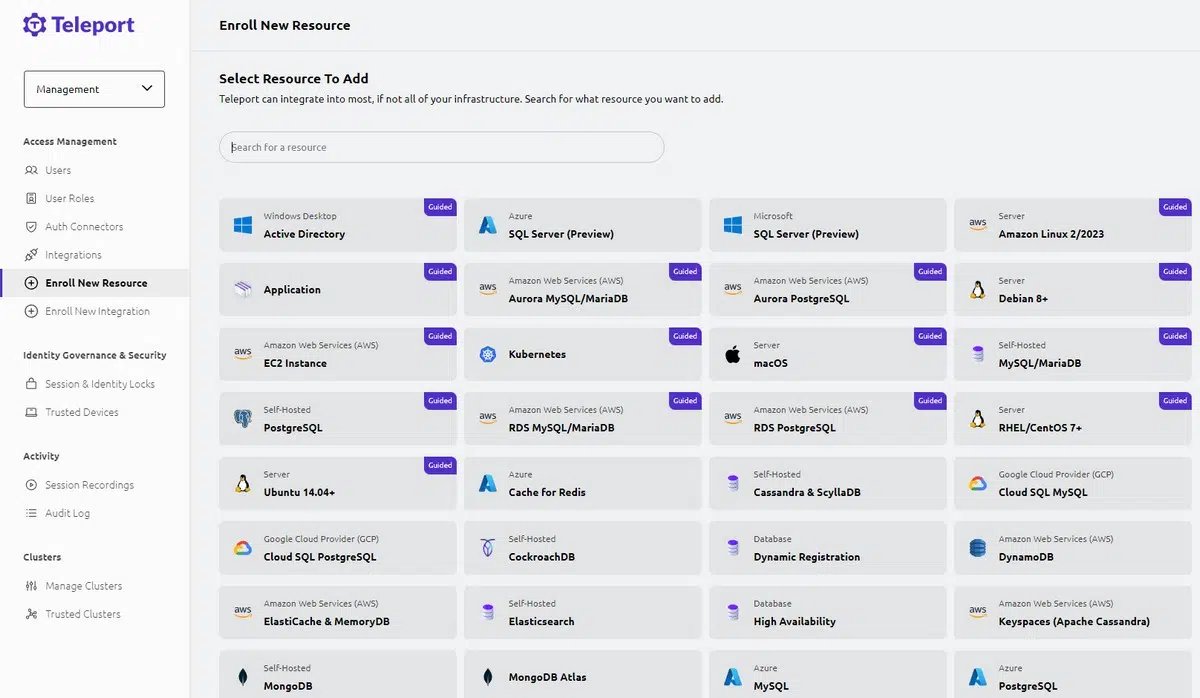Click the Teleport logo icon
Image resolution: width=1200 pixels, height=698 pixels.
(x=34, y=25)
